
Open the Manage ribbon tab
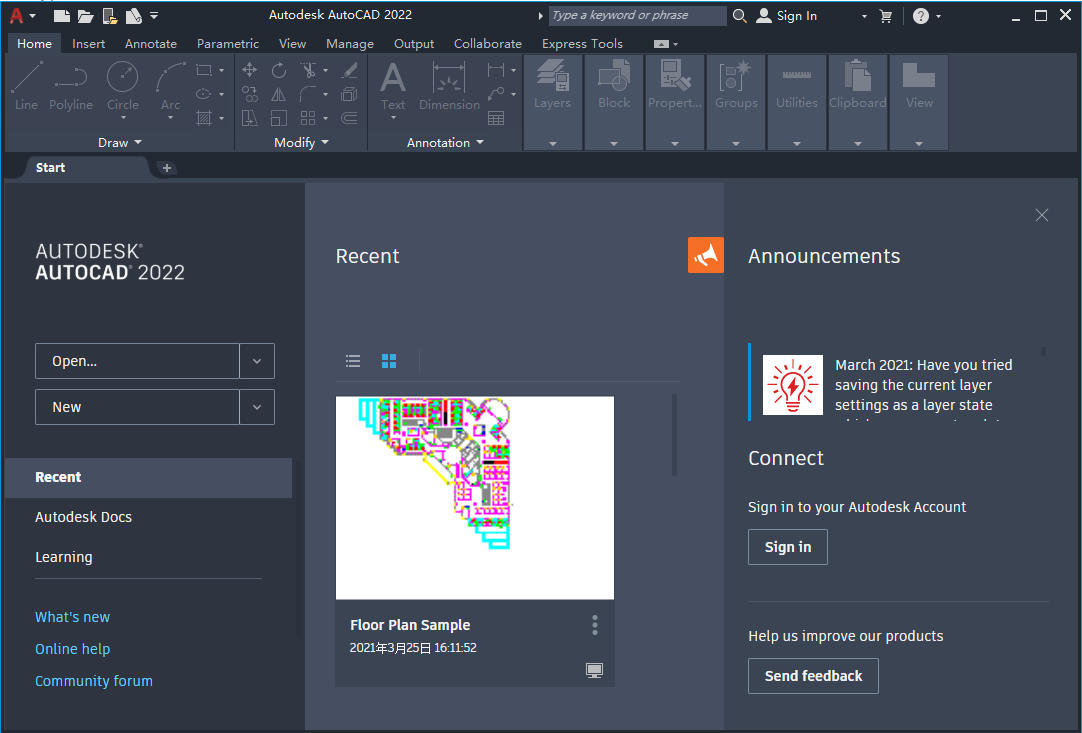point(350,43)
